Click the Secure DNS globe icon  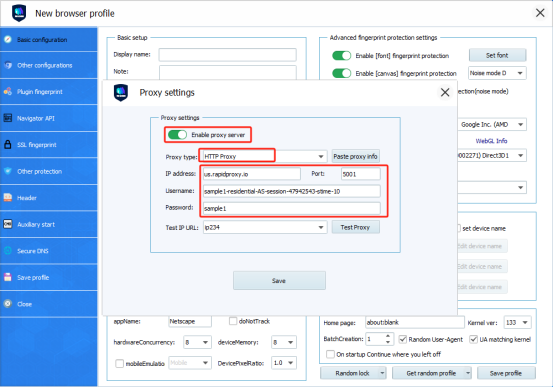click(x=8, y=251)
